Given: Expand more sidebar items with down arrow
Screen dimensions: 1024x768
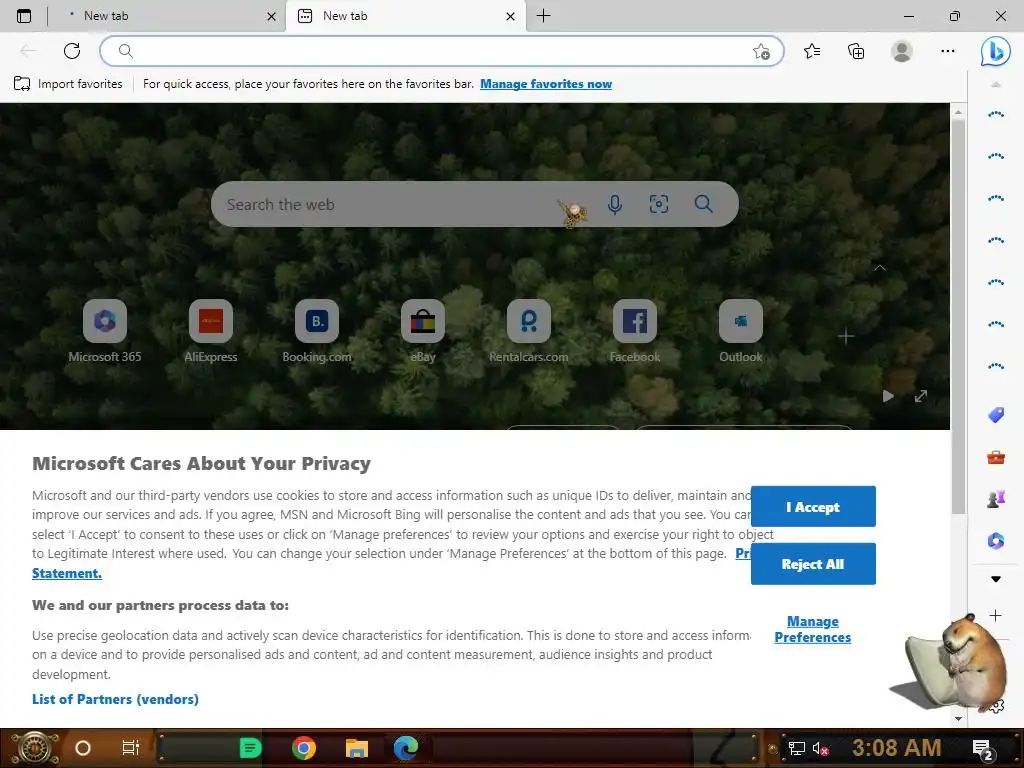Looking at the screenshot, I should pyautogui.click(x=995, y=579).
